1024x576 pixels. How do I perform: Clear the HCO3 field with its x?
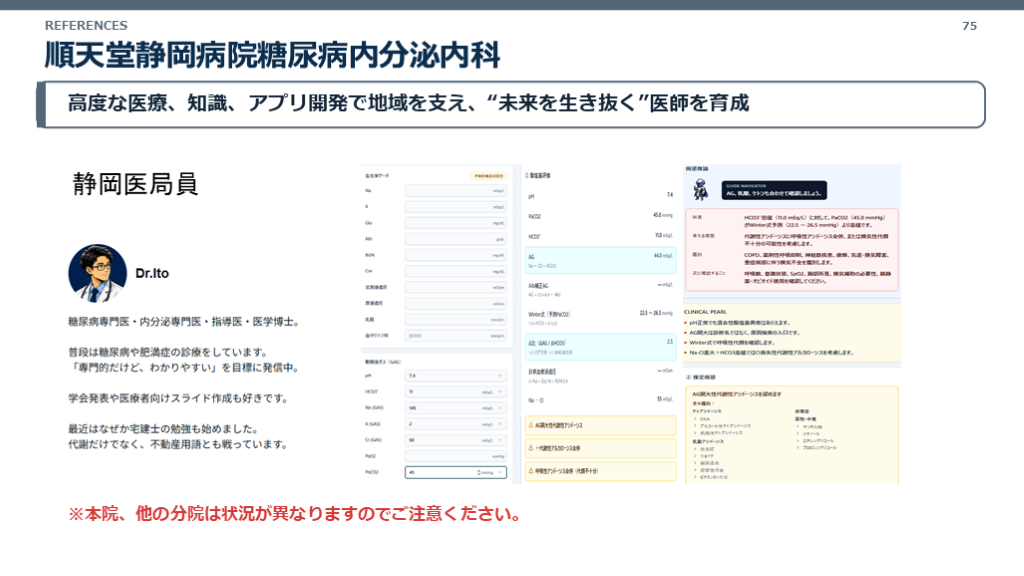[x=500, y=392]
